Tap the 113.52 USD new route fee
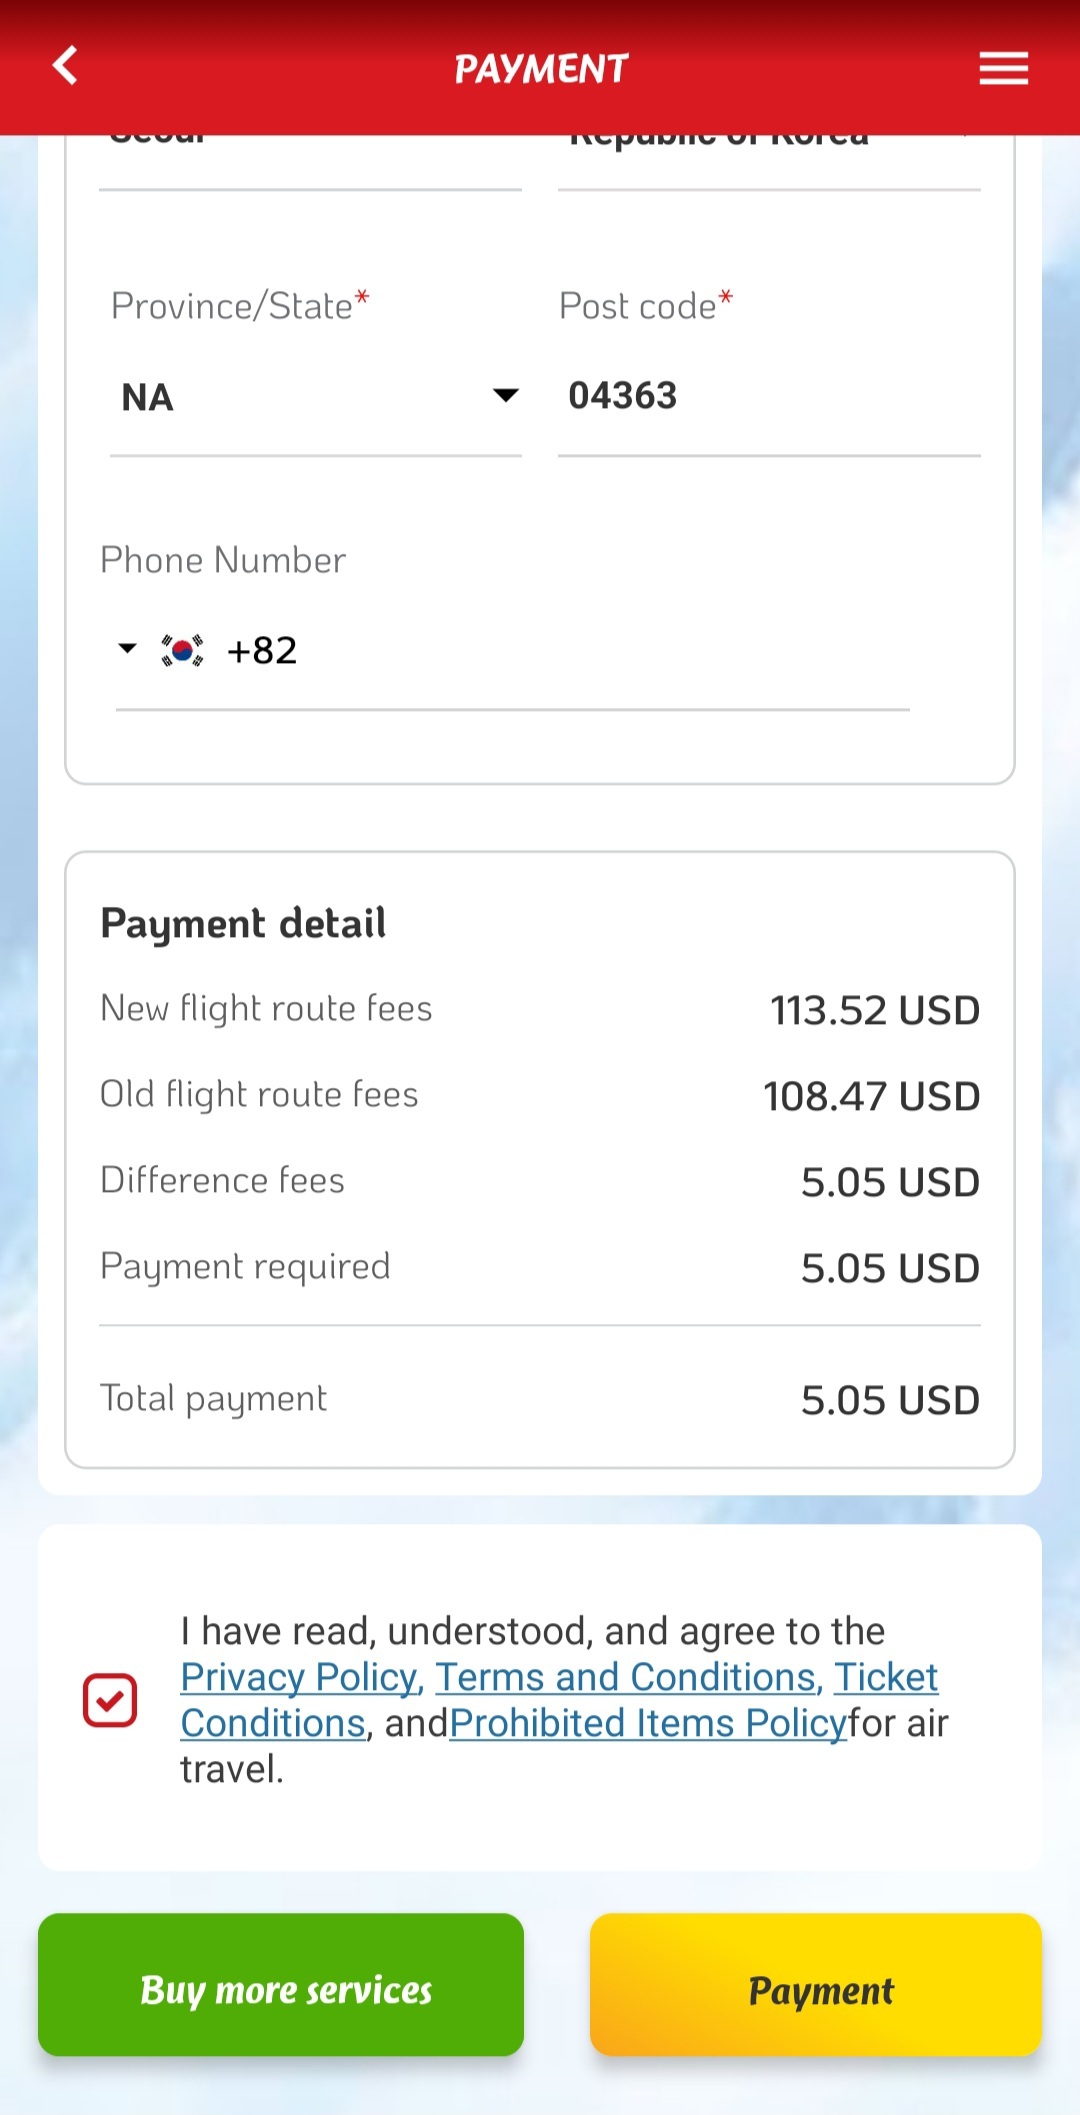Screen dimensions: 1080x2115 point(874,1010)
